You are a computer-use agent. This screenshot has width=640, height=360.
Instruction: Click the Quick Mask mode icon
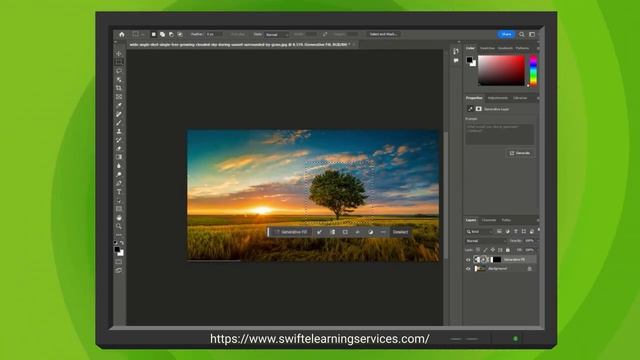pyautogui.click(x=119, y=262)
